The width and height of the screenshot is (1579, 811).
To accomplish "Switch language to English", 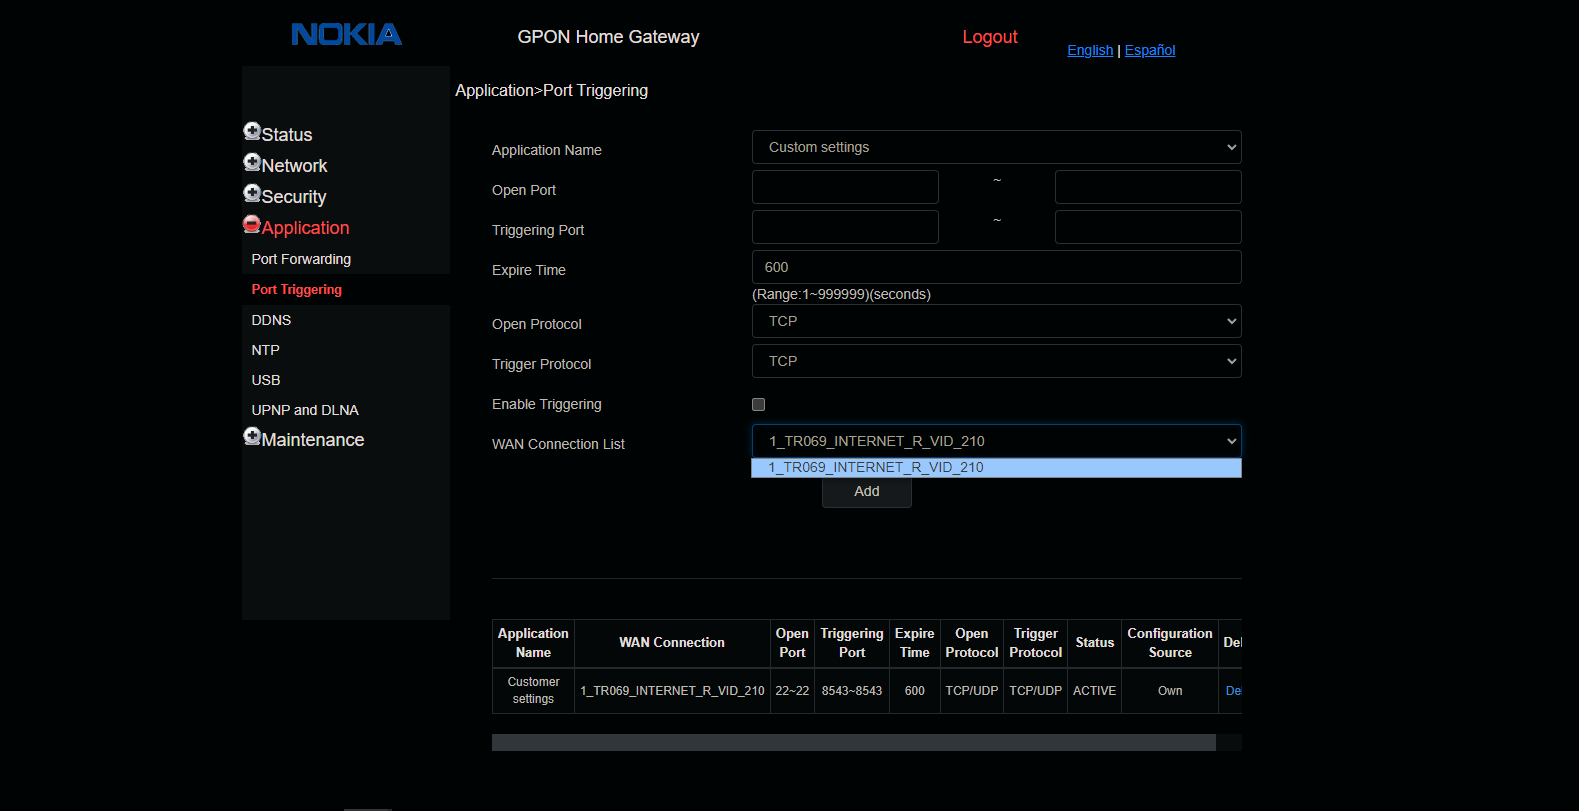I will tap(1090, 50).
